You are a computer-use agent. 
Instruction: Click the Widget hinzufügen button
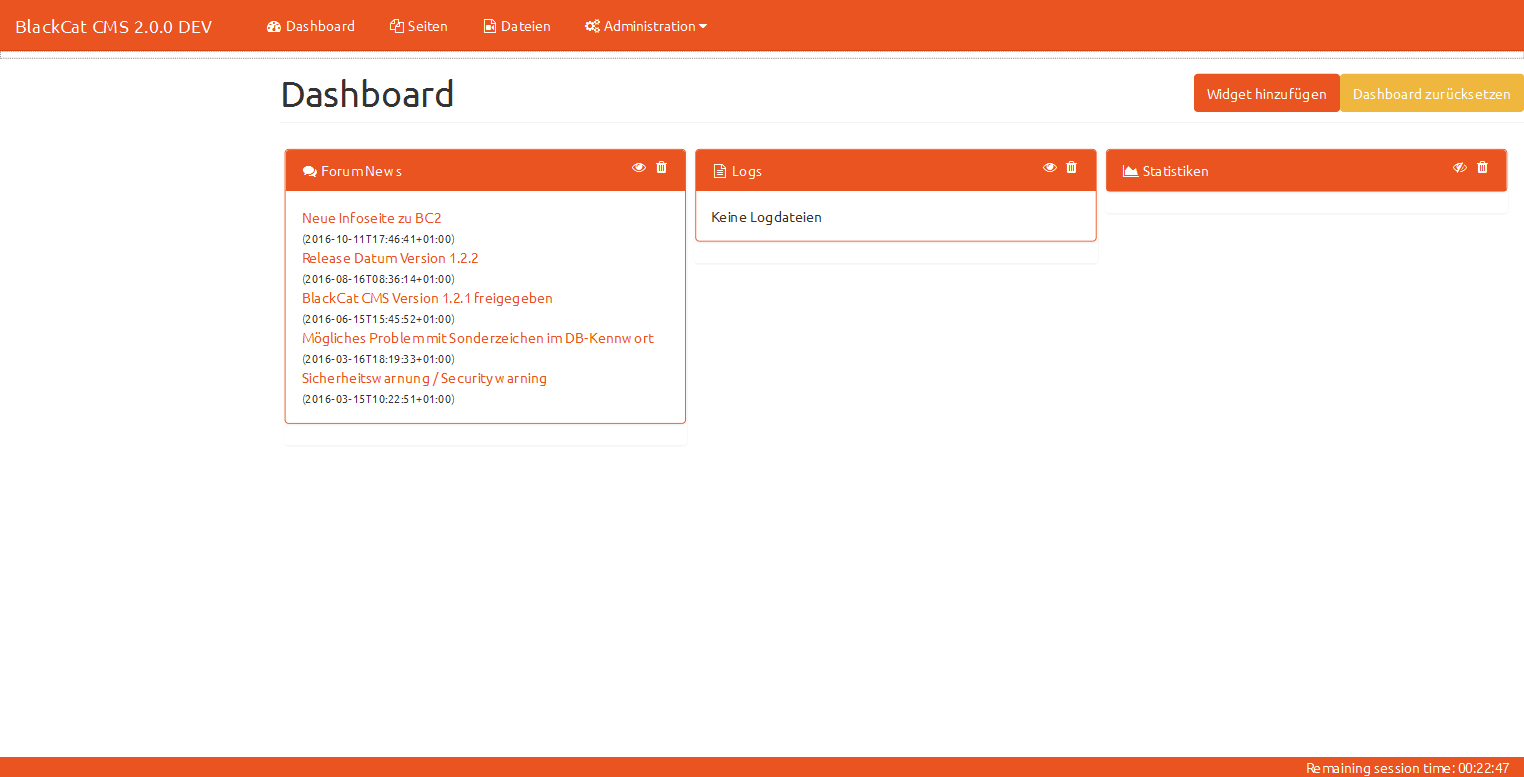coord(1266,94)
